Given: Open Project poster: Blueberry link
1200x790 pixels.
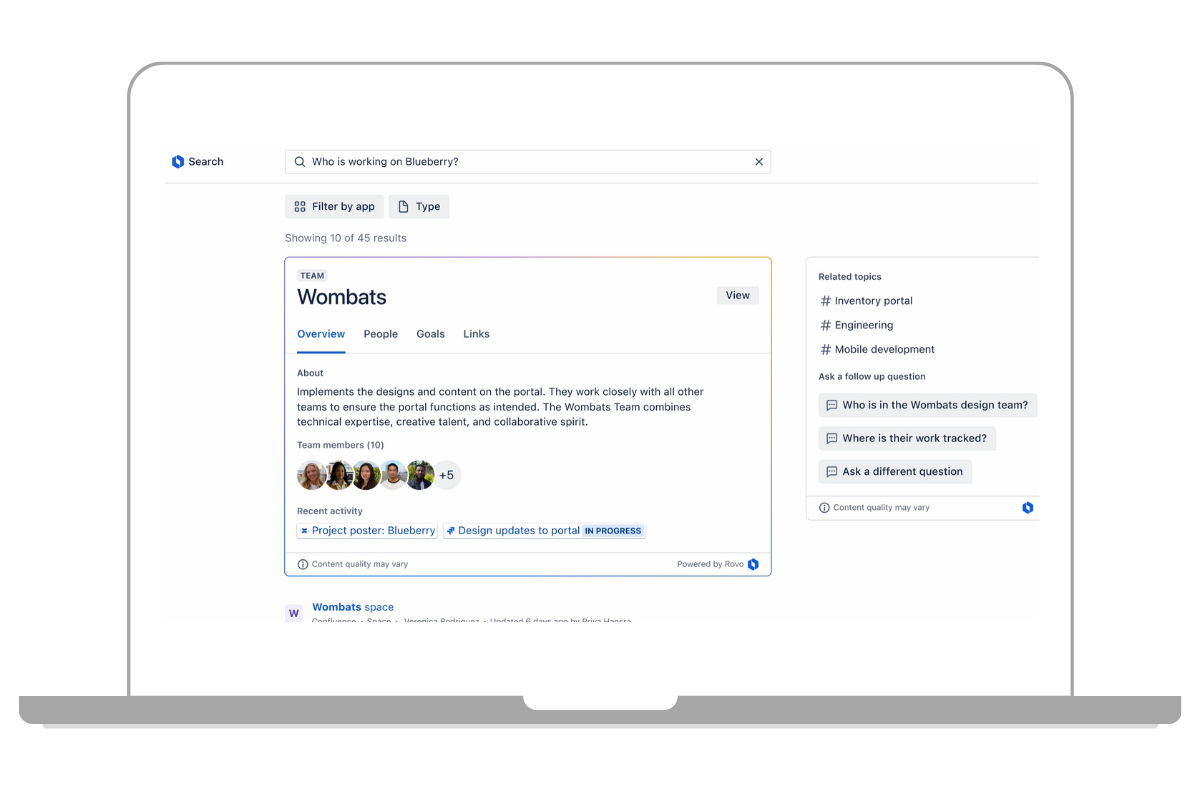Looking at the screenshot, I should (367, 531).
